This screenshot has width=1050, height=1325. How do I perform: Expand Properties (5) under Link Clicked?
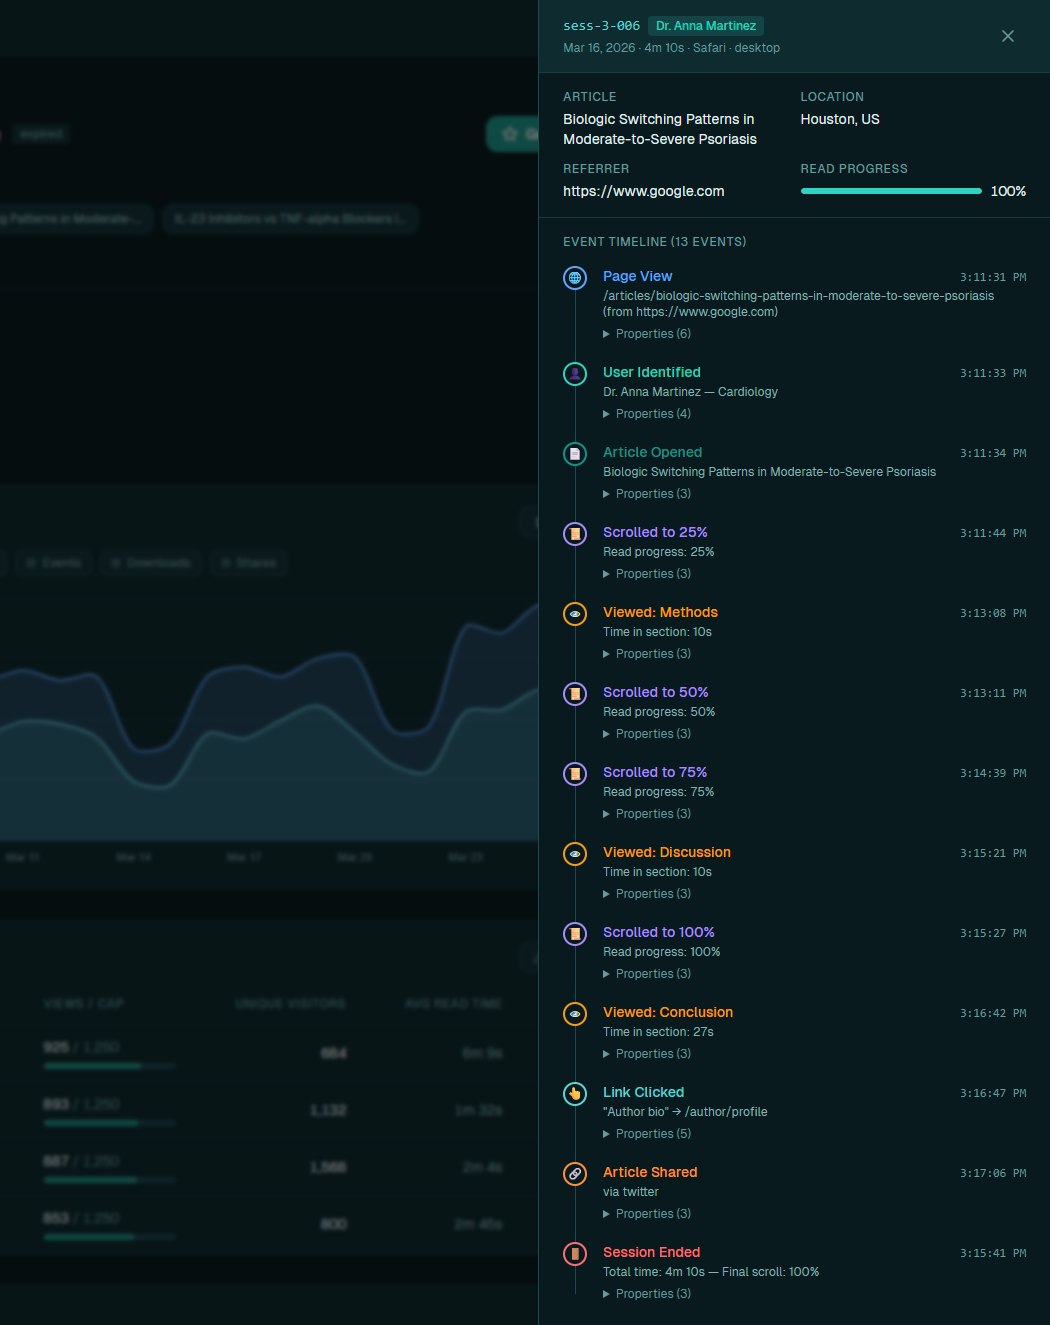tap(647, 1134)
